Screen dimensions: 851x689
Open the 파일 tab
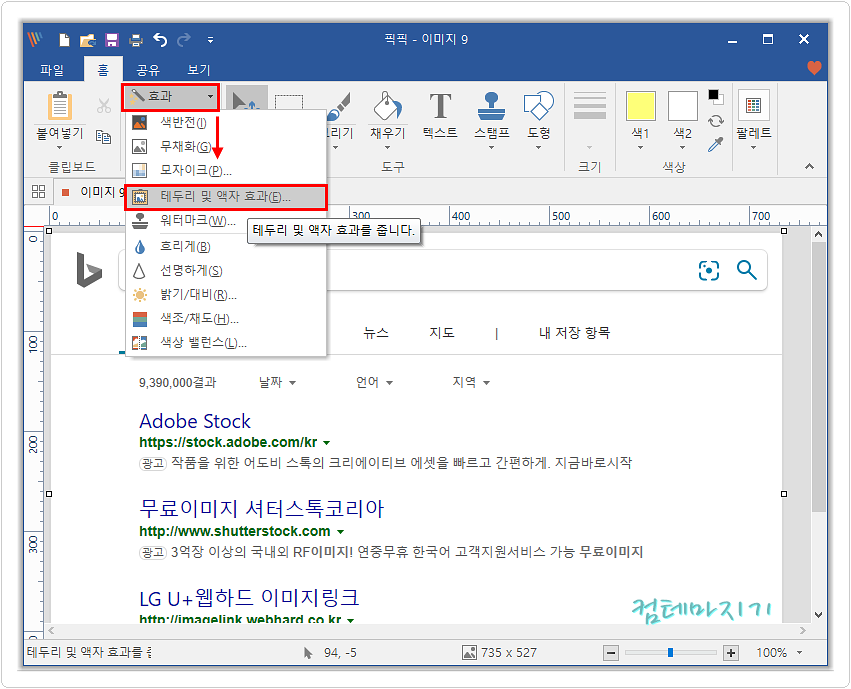(53, 70)
